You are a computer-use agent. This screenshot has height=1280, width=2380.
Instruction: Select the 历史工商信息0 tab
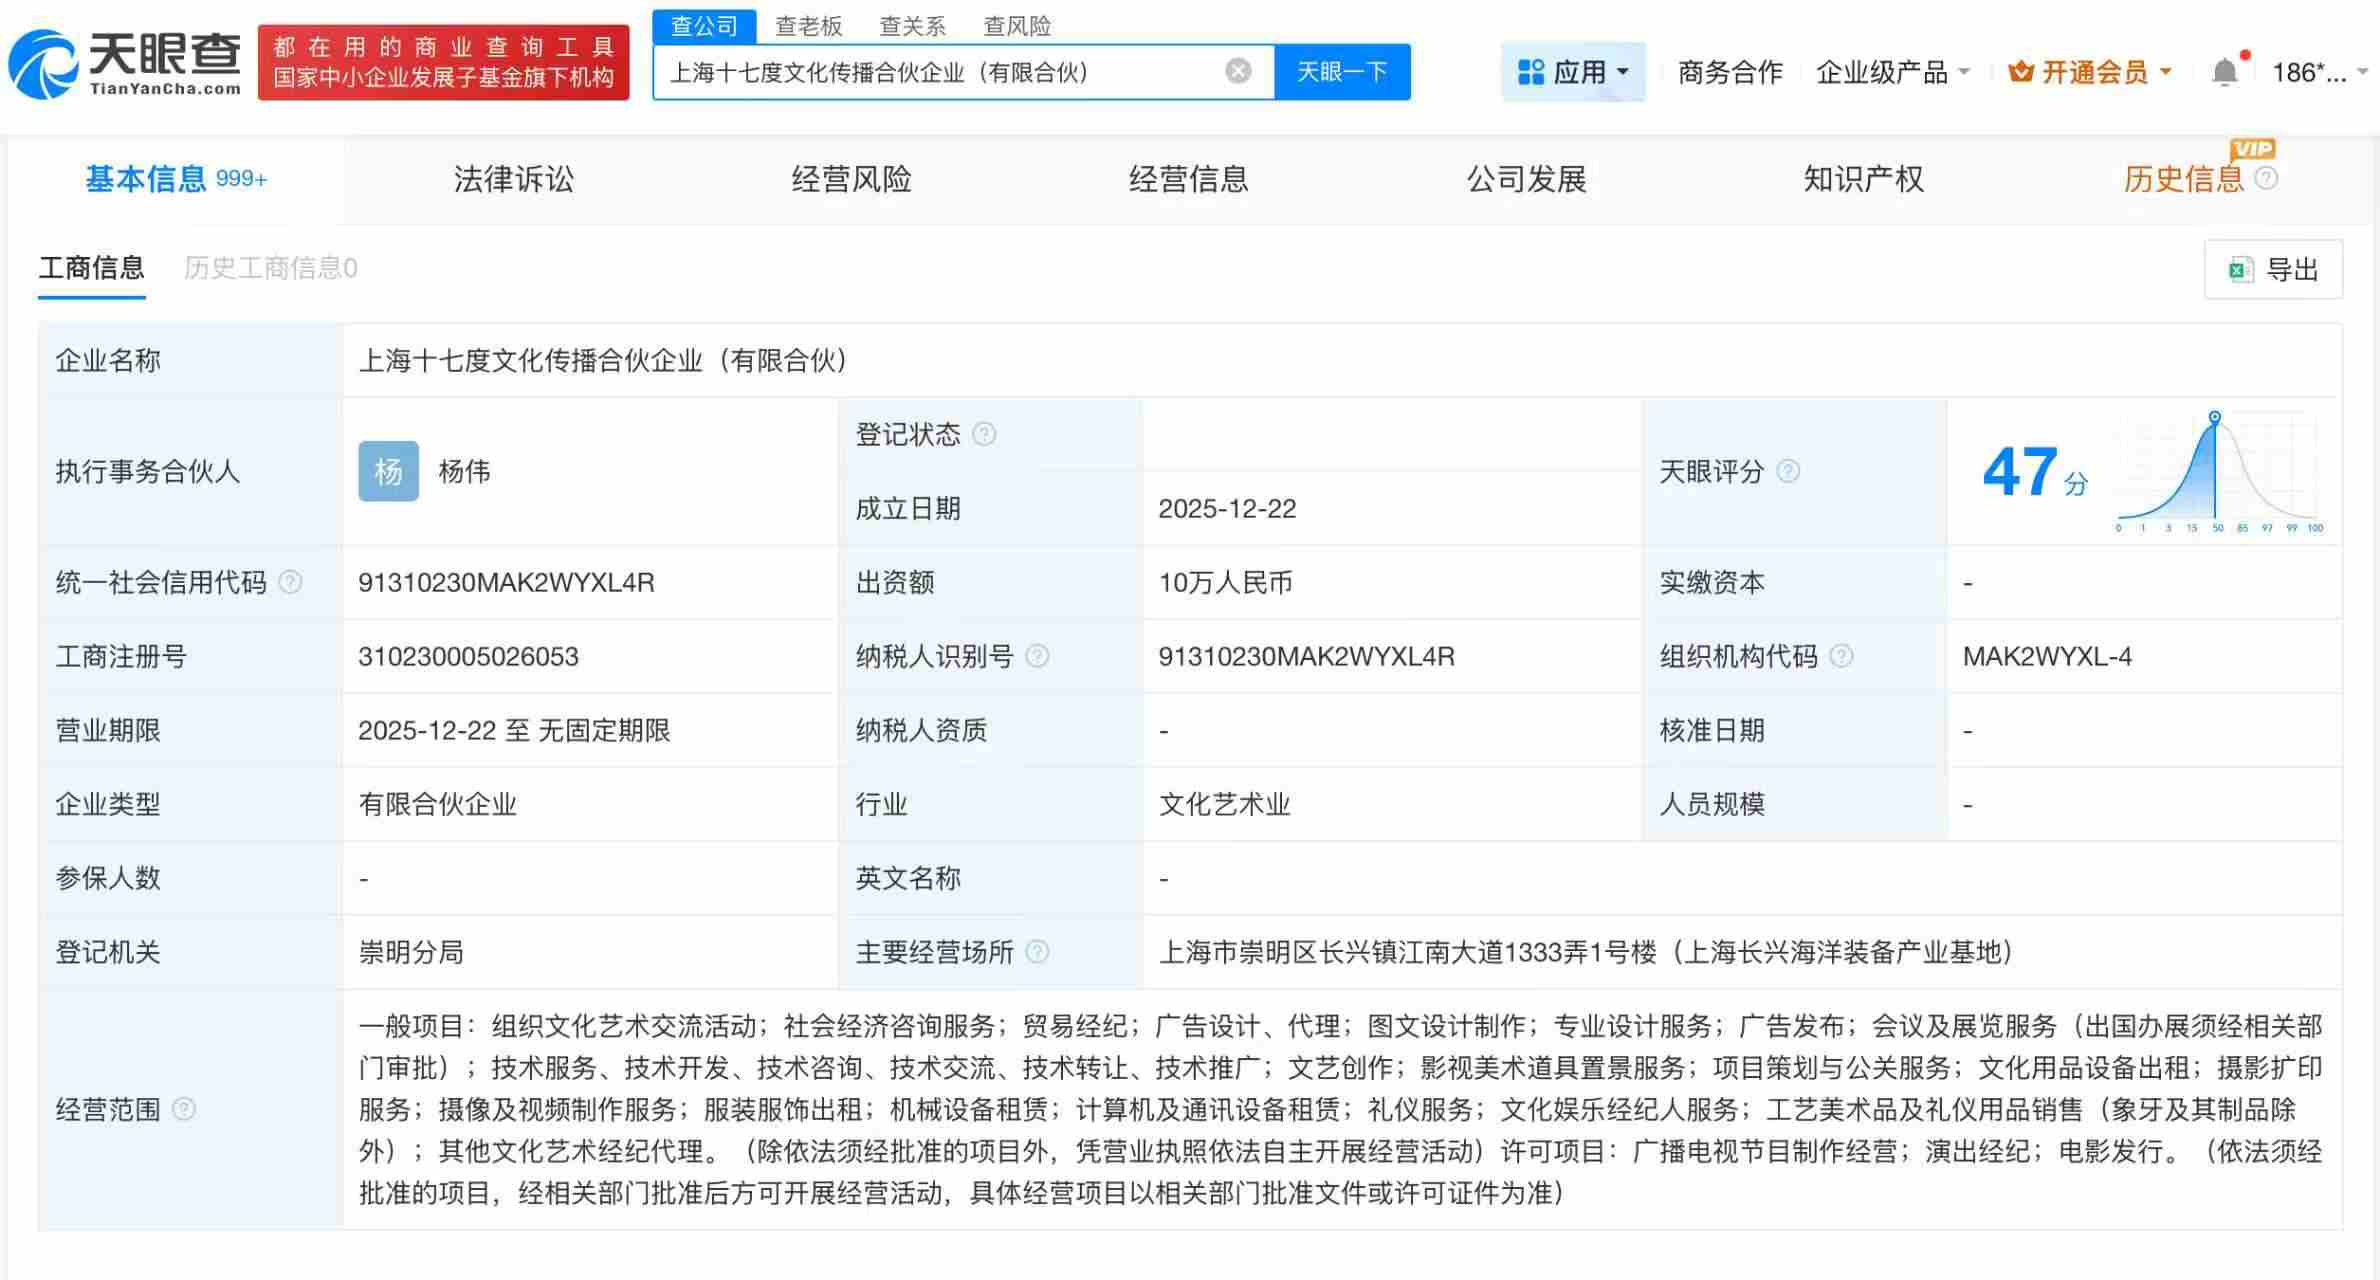(x=268, y=268)
